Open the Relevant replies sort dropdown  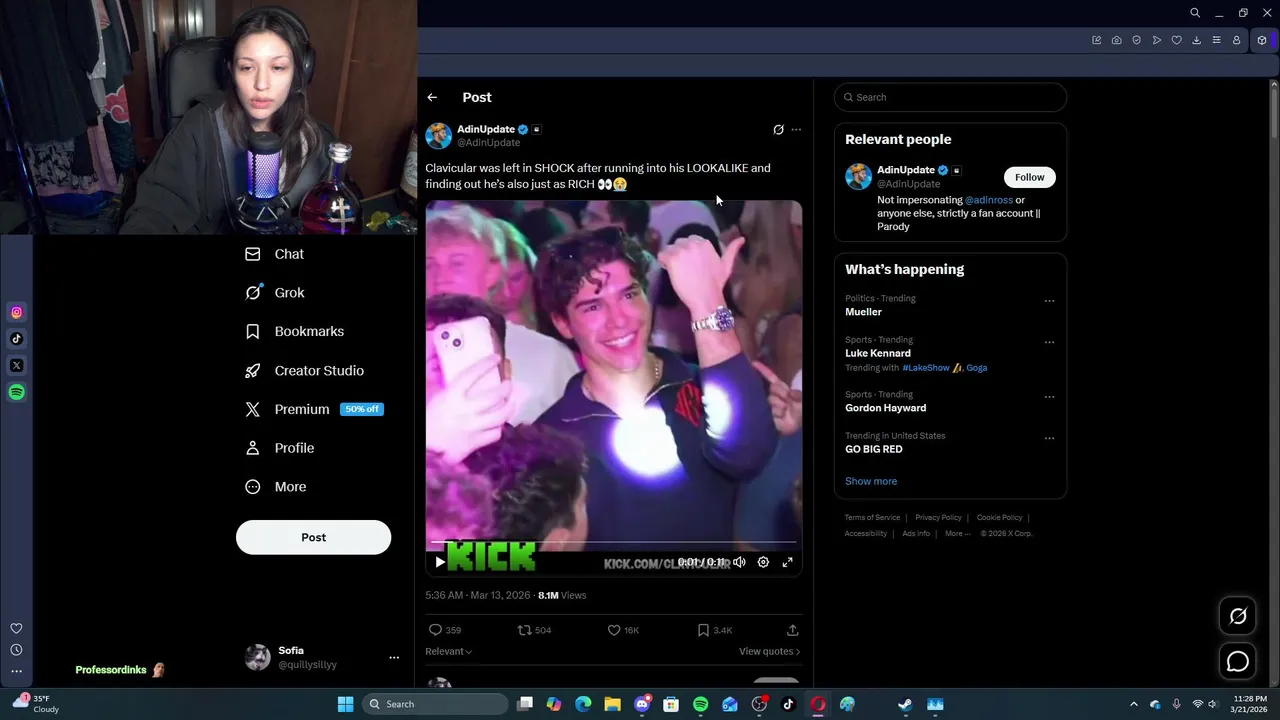coord(448,651)
